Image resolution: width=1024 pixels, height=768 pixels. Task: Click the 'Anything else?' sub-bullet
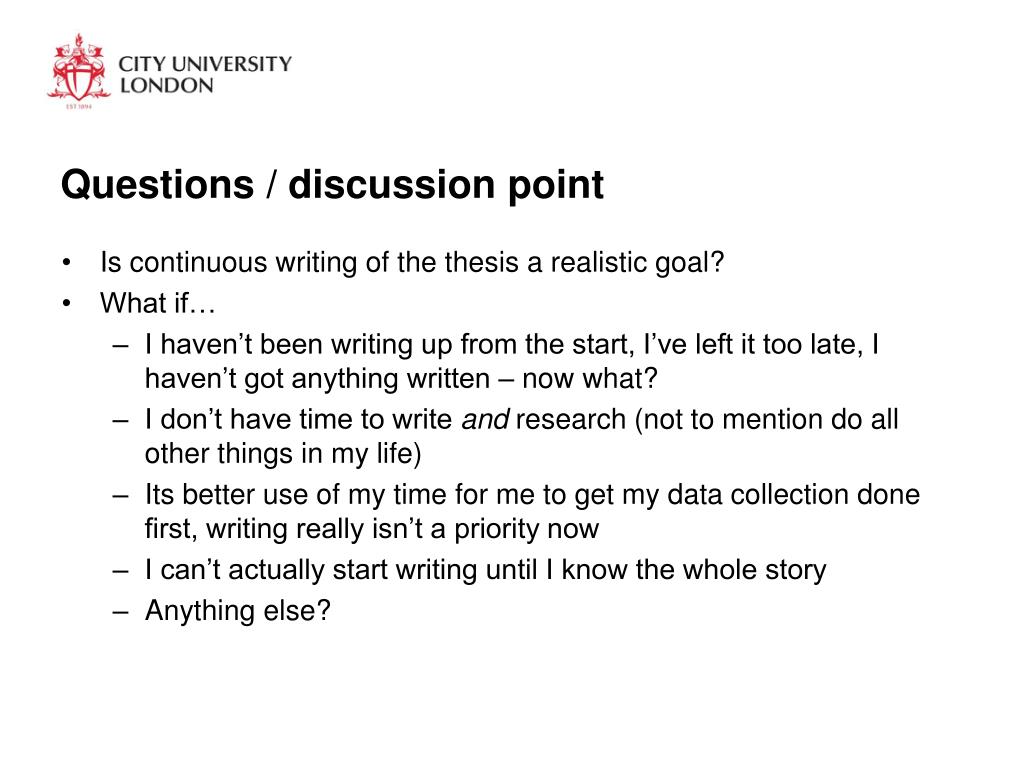[238, 611]
